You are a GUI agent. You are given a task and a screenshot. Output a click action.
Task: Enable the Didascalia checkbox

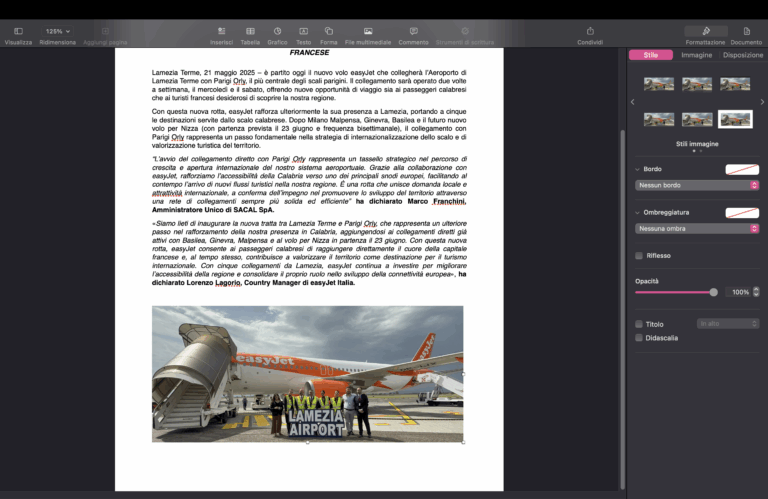tap(639, 338)
